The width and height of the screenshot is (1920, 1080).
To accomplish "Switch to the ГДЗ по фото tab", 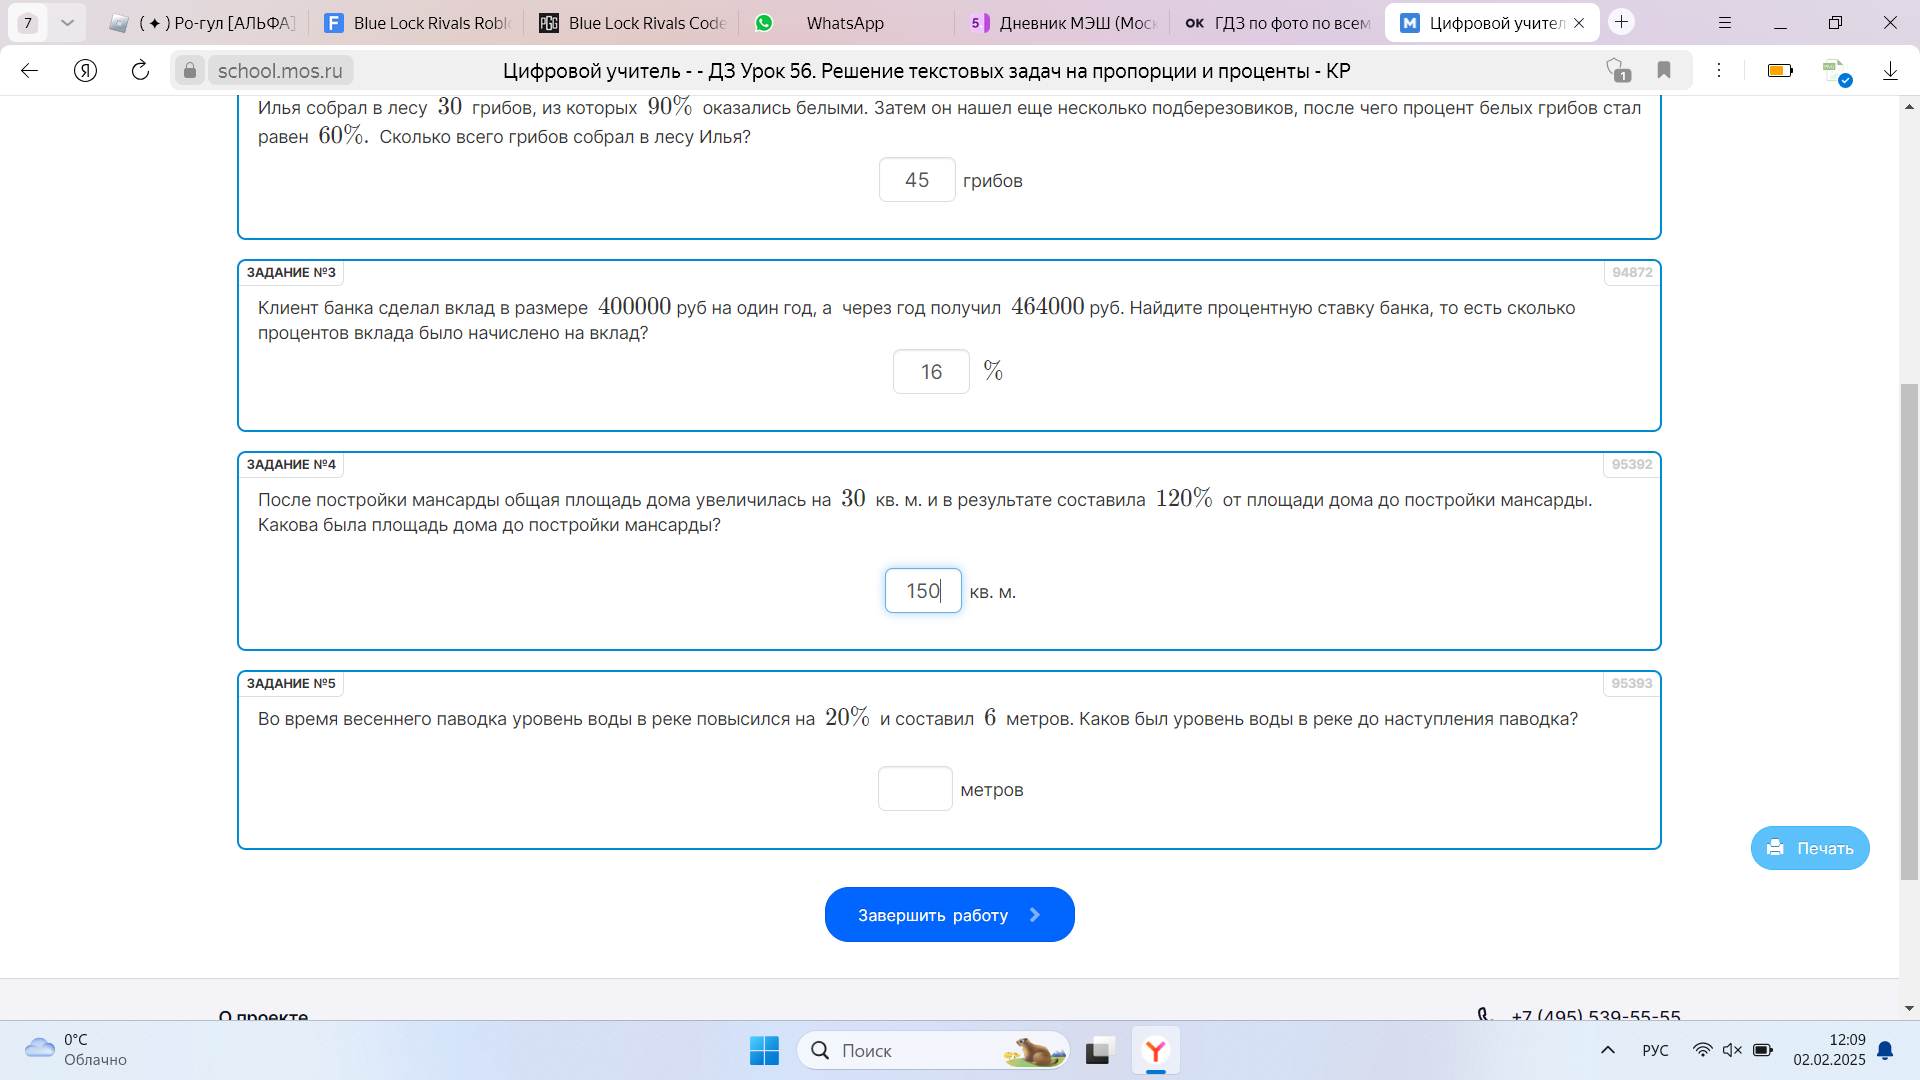I will coord(1278,23).
